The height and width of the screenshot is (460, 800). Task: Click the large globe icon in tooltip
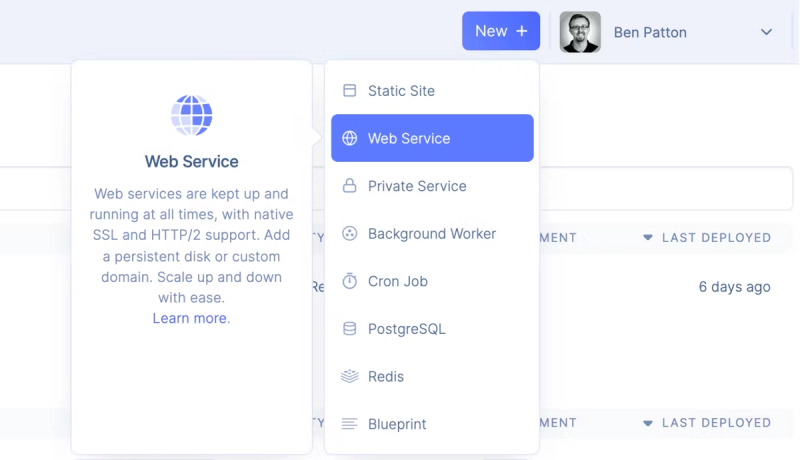(x=191, y=115)
